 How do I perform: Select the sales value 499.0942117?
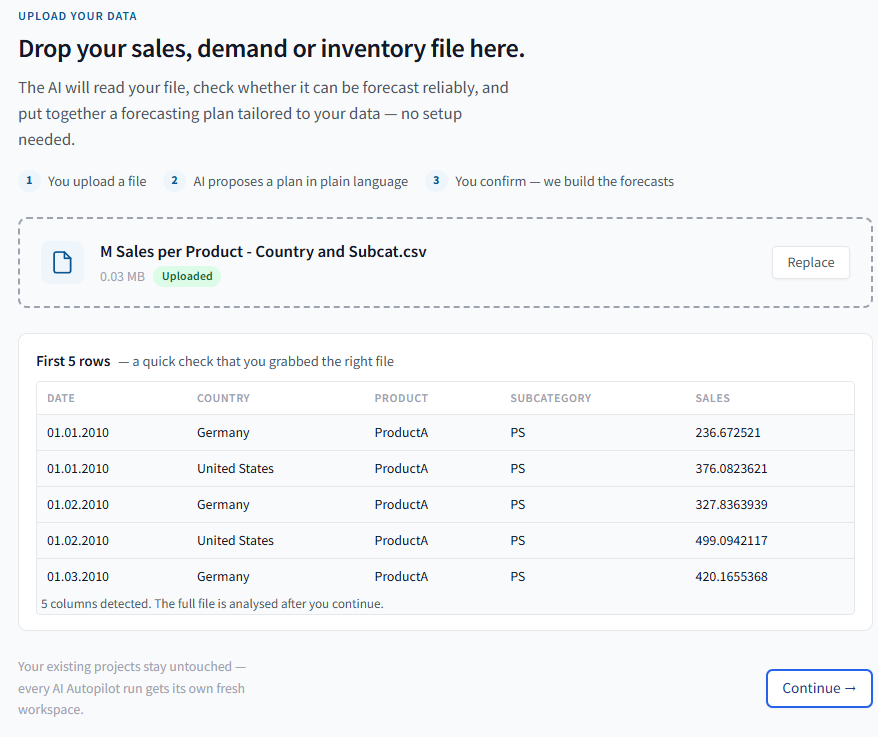pos(731,540)
